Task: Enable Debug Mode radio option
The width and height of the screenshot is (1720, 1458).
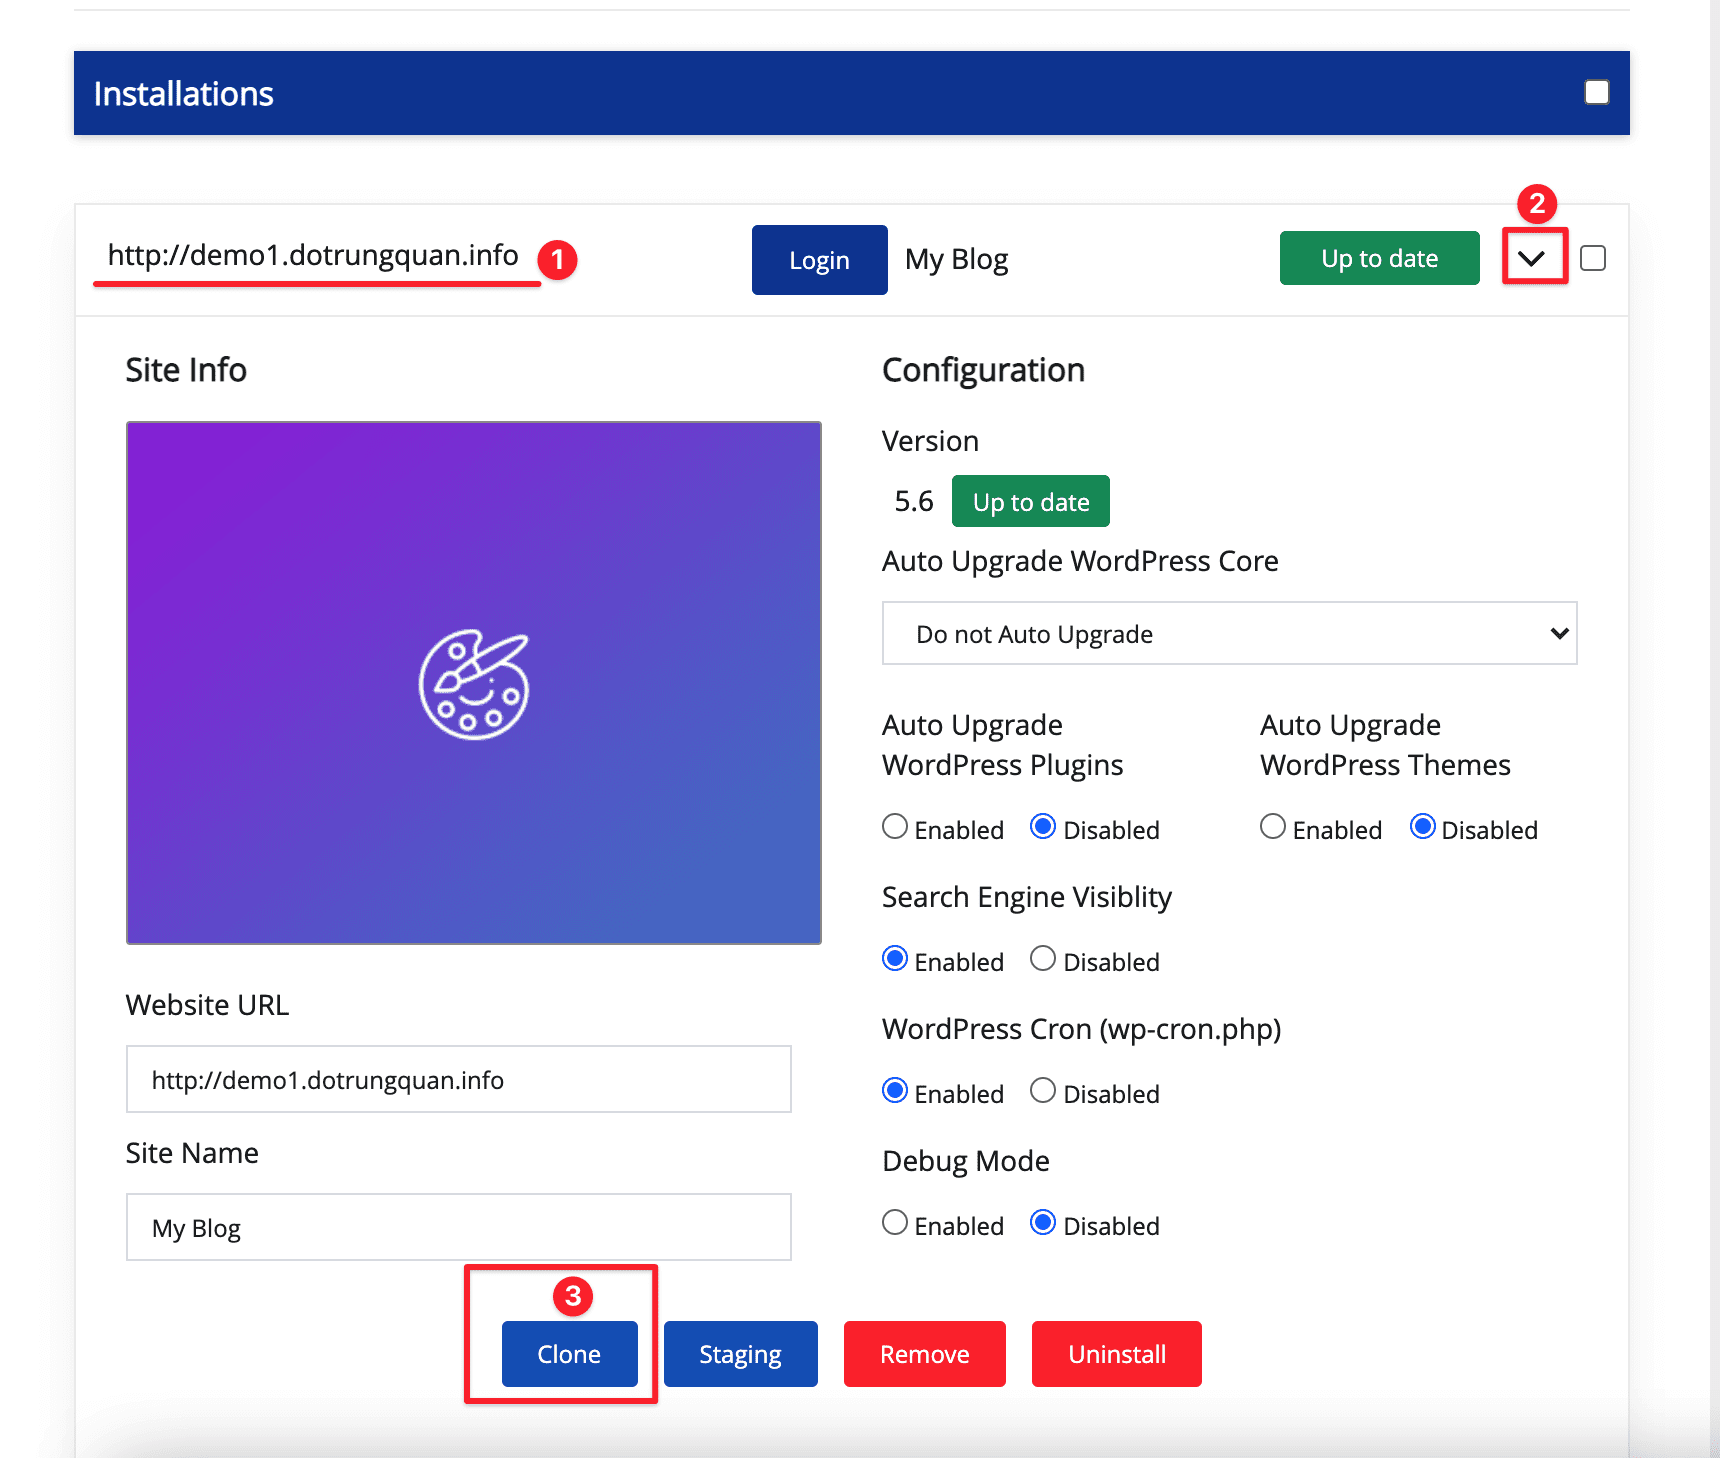Action: coord(895,1223)
